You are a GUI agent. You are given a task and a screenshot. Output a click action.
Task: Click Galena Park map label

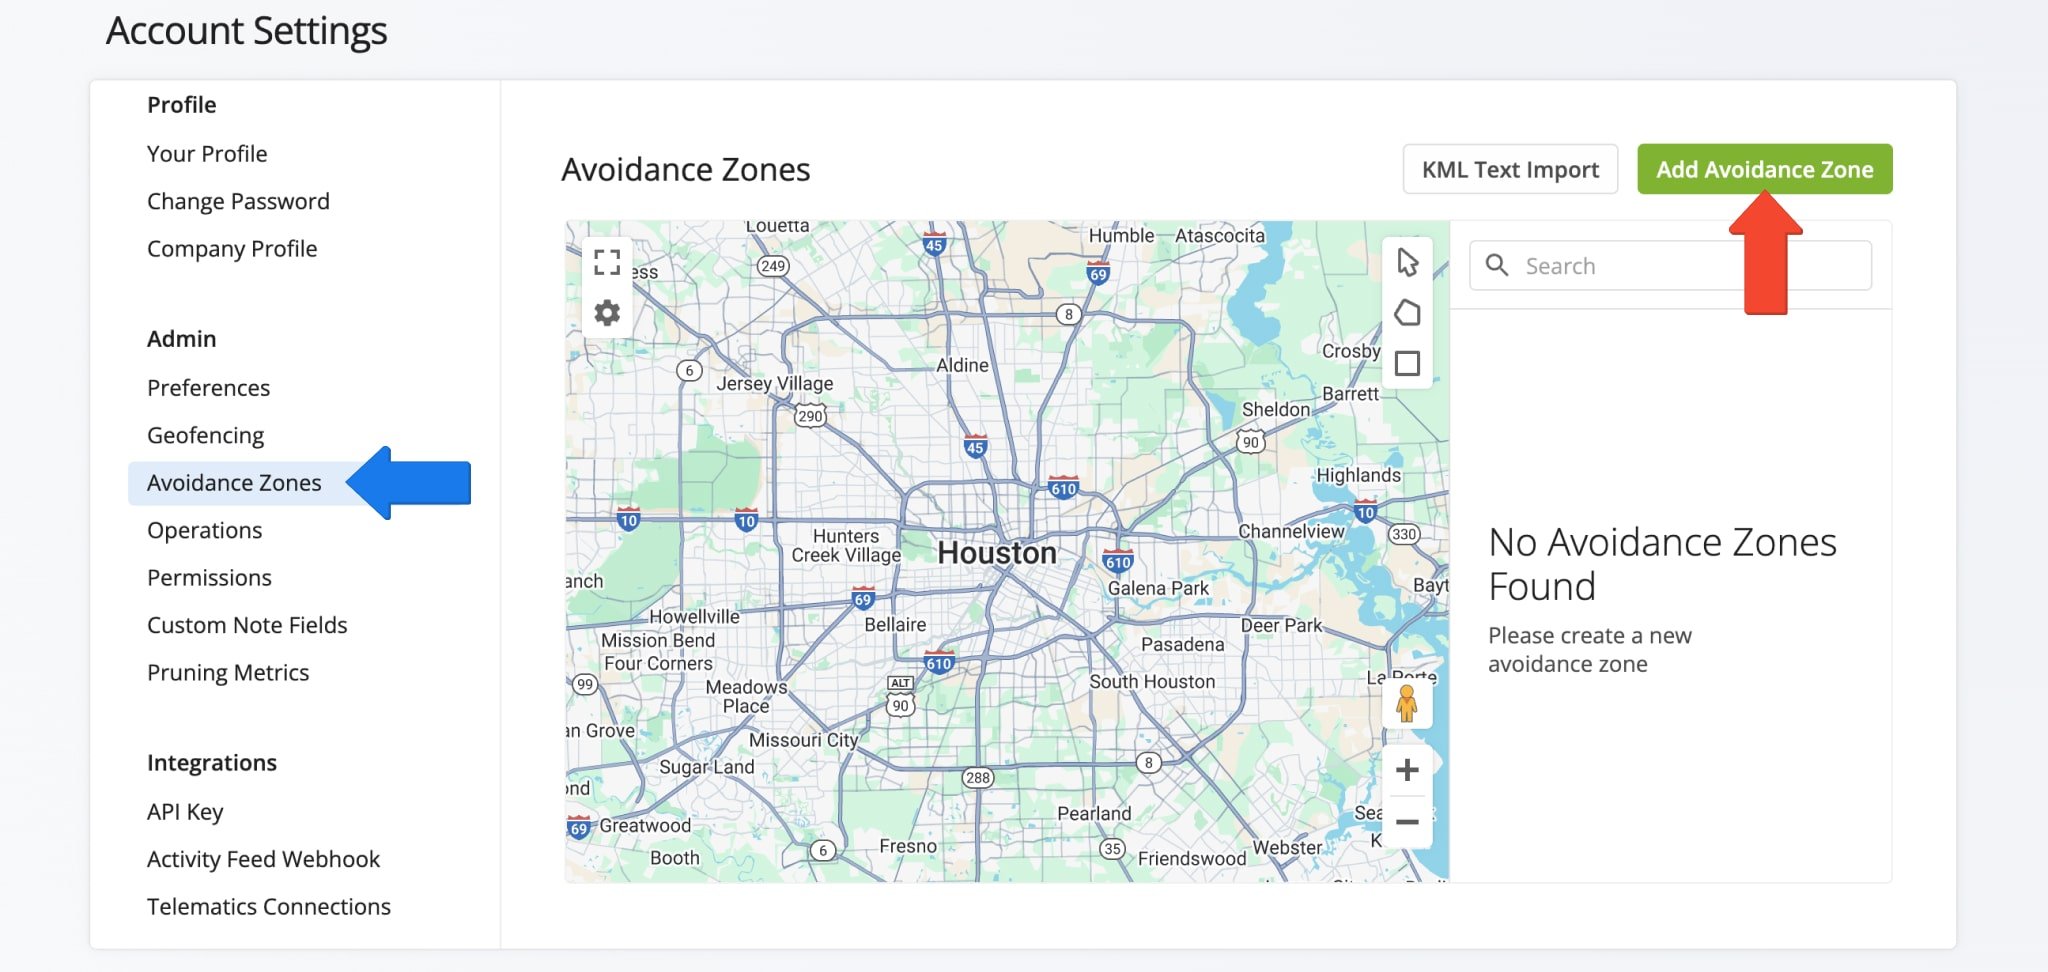point(1158,588)
